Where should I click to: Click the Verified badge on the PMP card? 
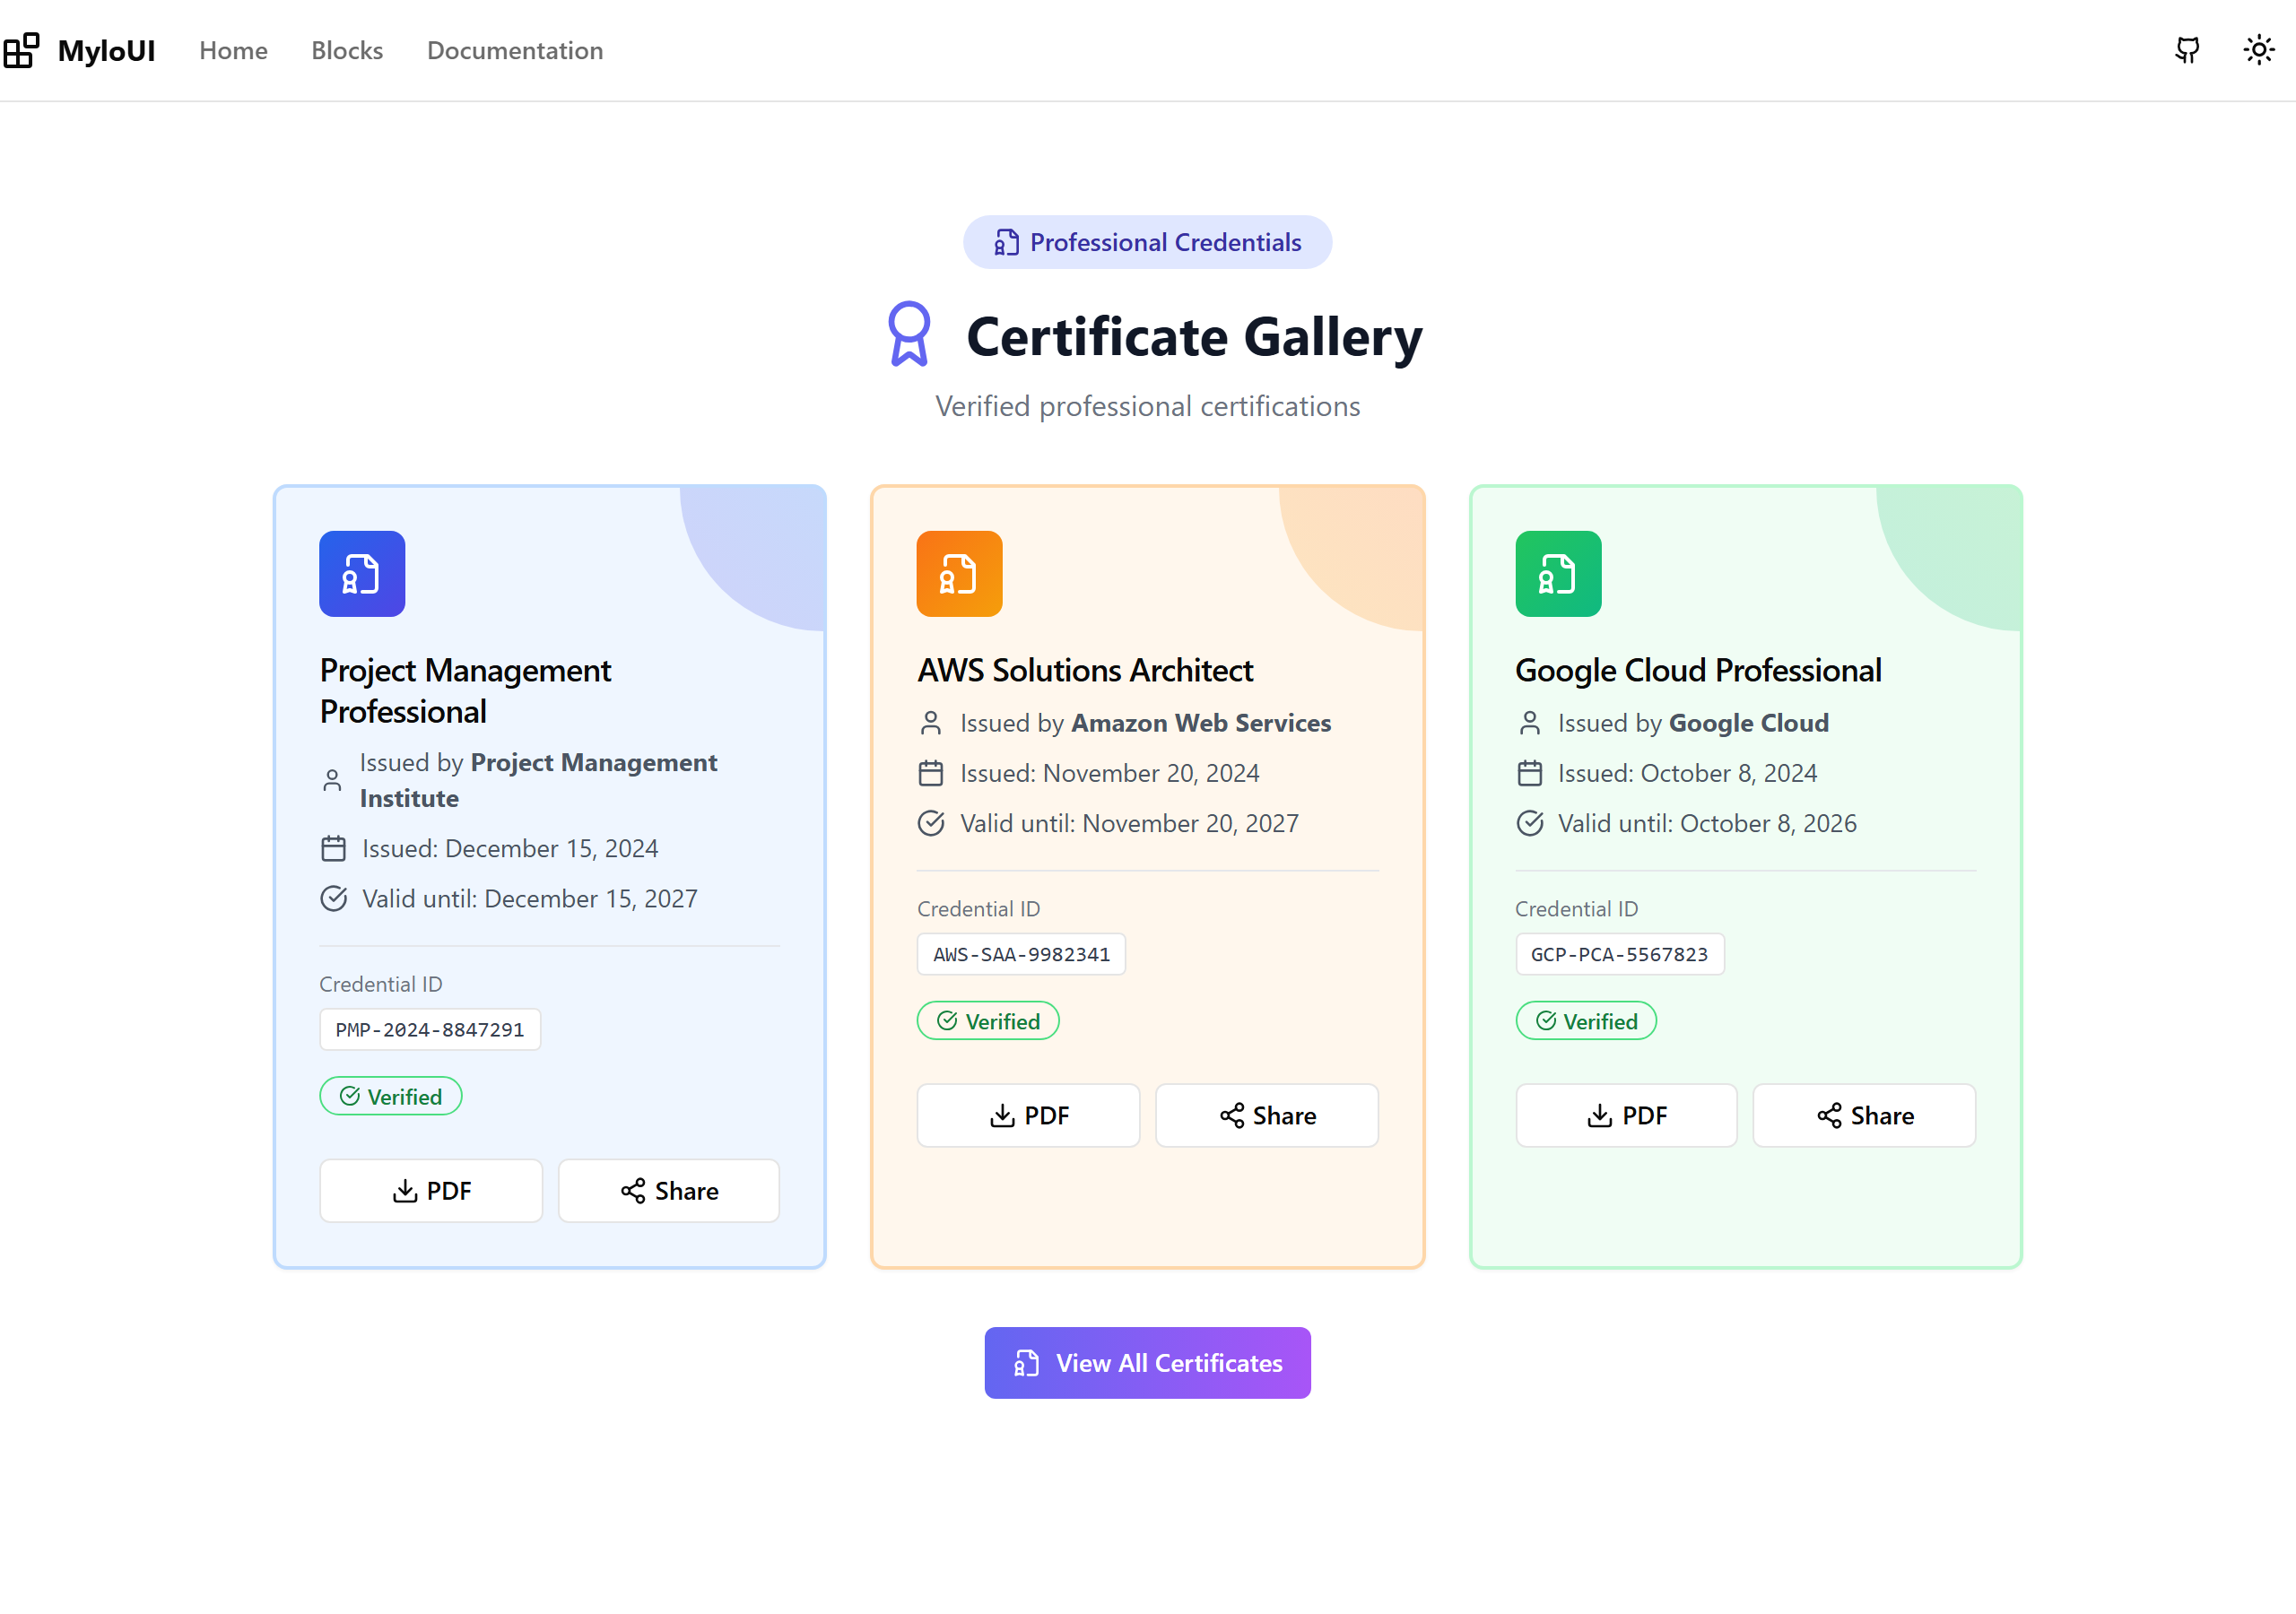[x=391, y=1096]
